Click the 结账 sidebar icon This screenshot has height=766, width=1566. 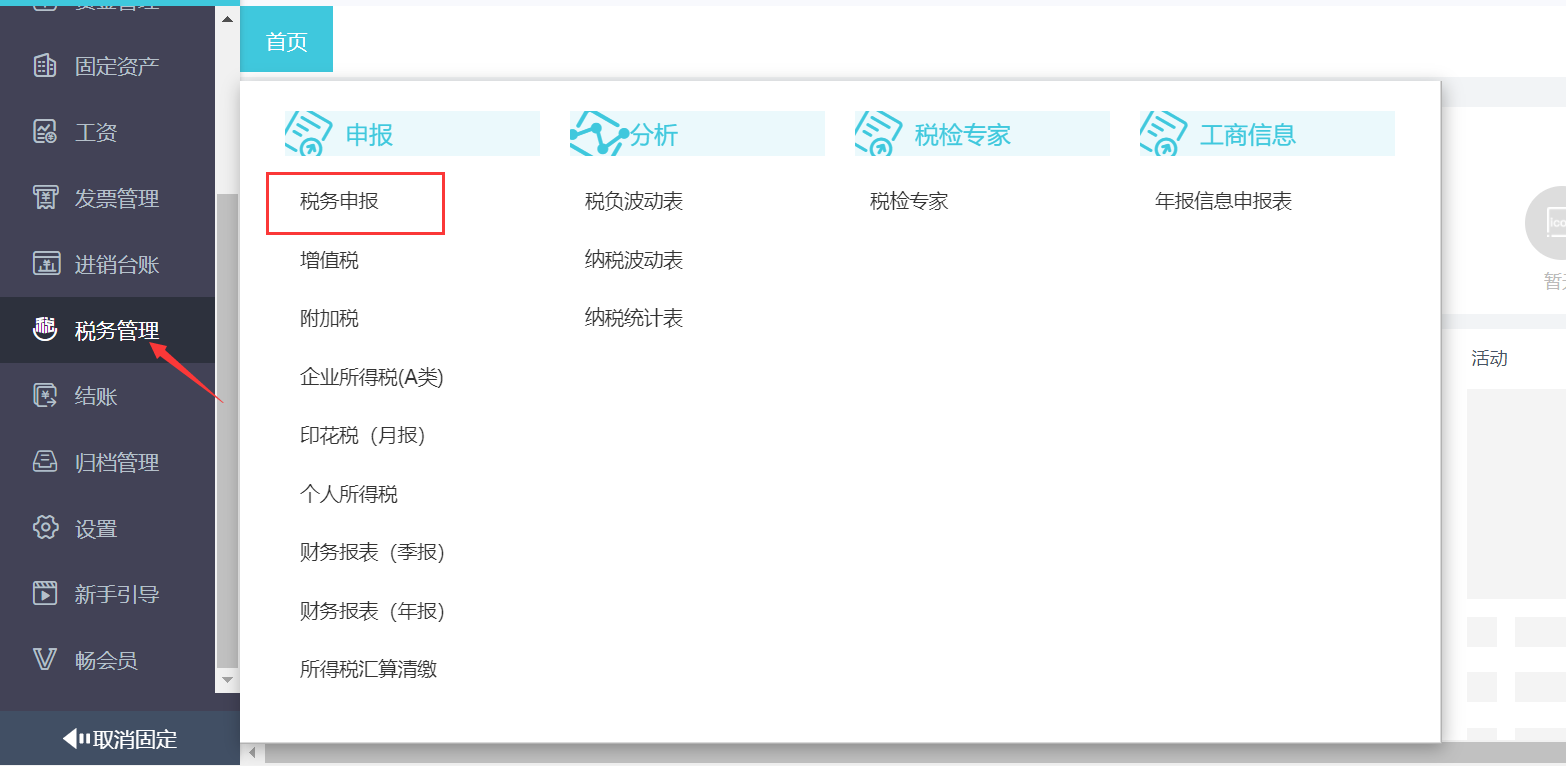(45, 396)
